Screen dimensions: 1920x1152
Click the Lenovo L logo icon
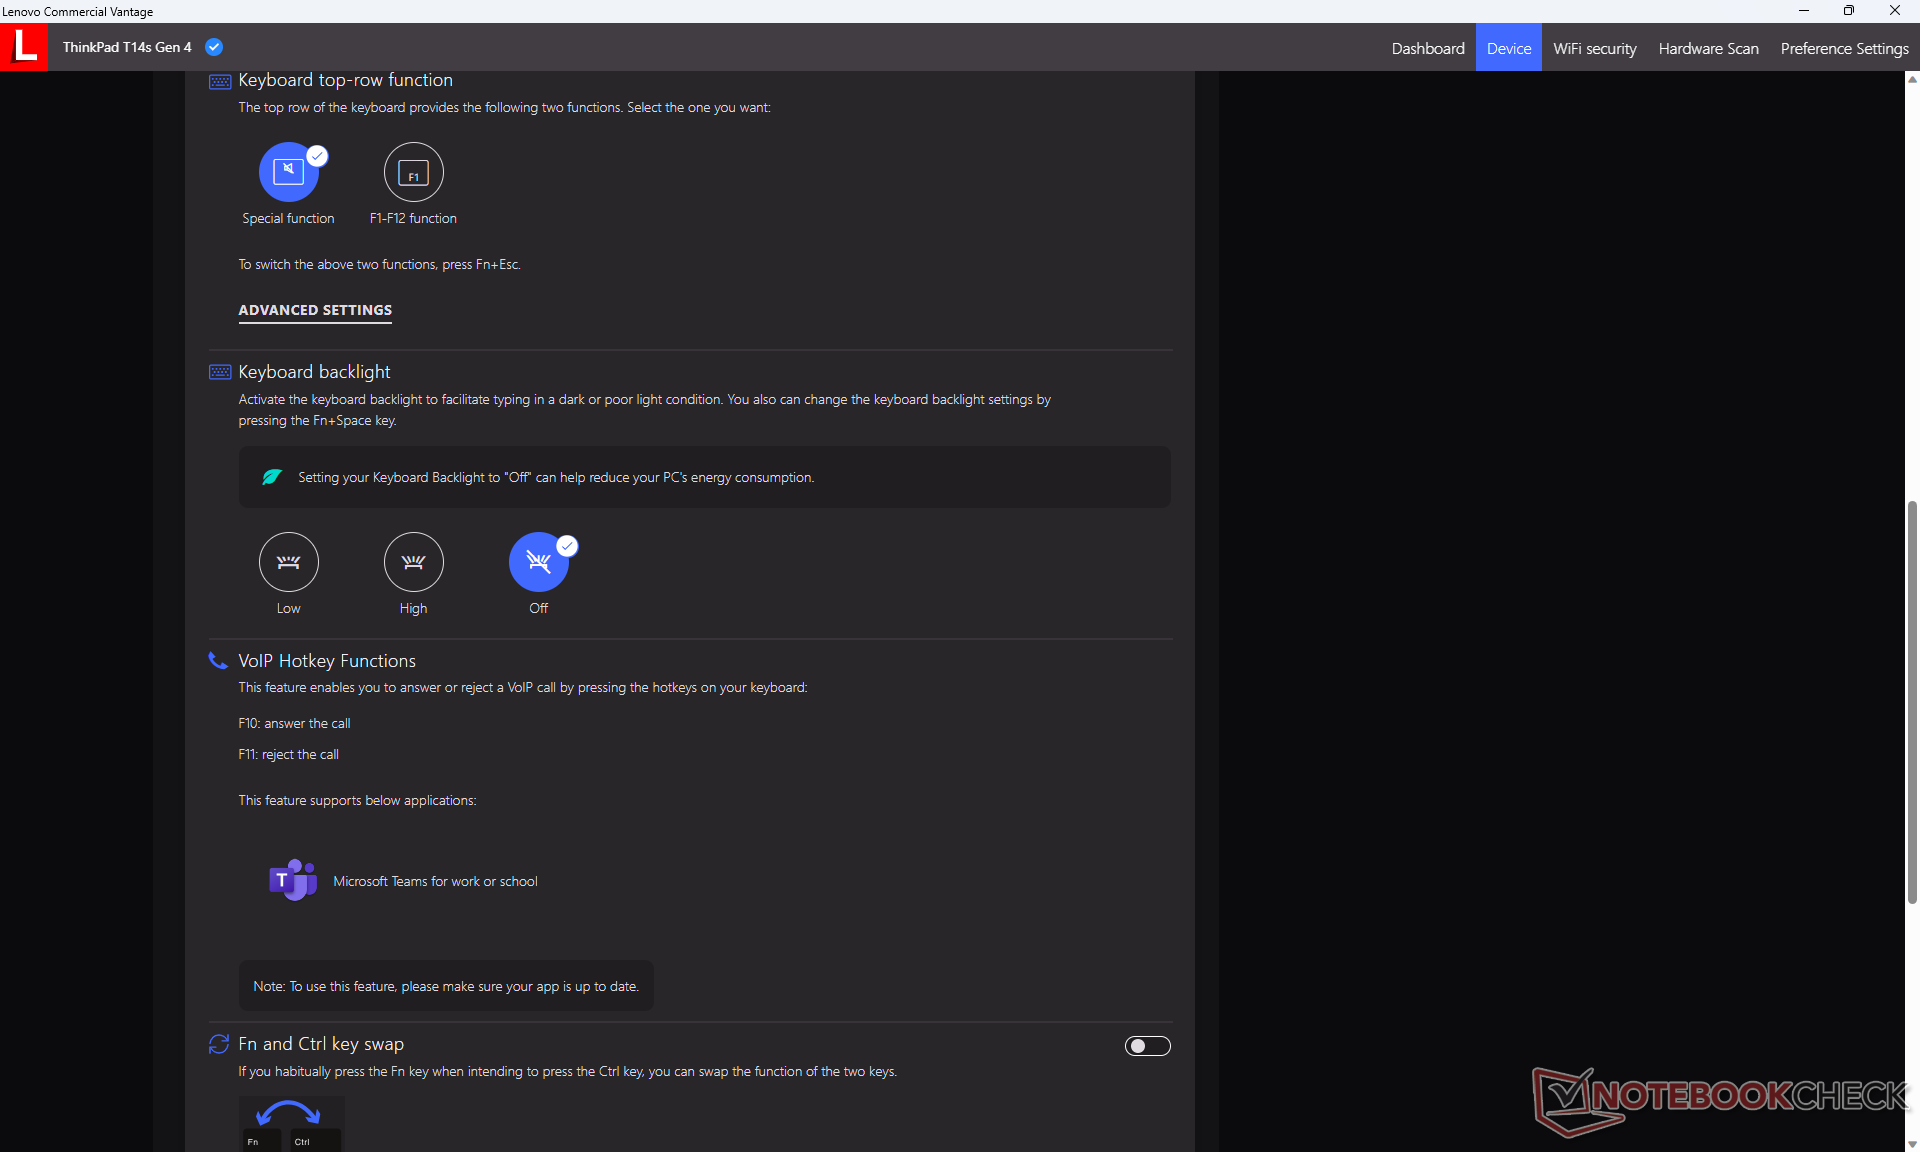(x=24, y=47)
